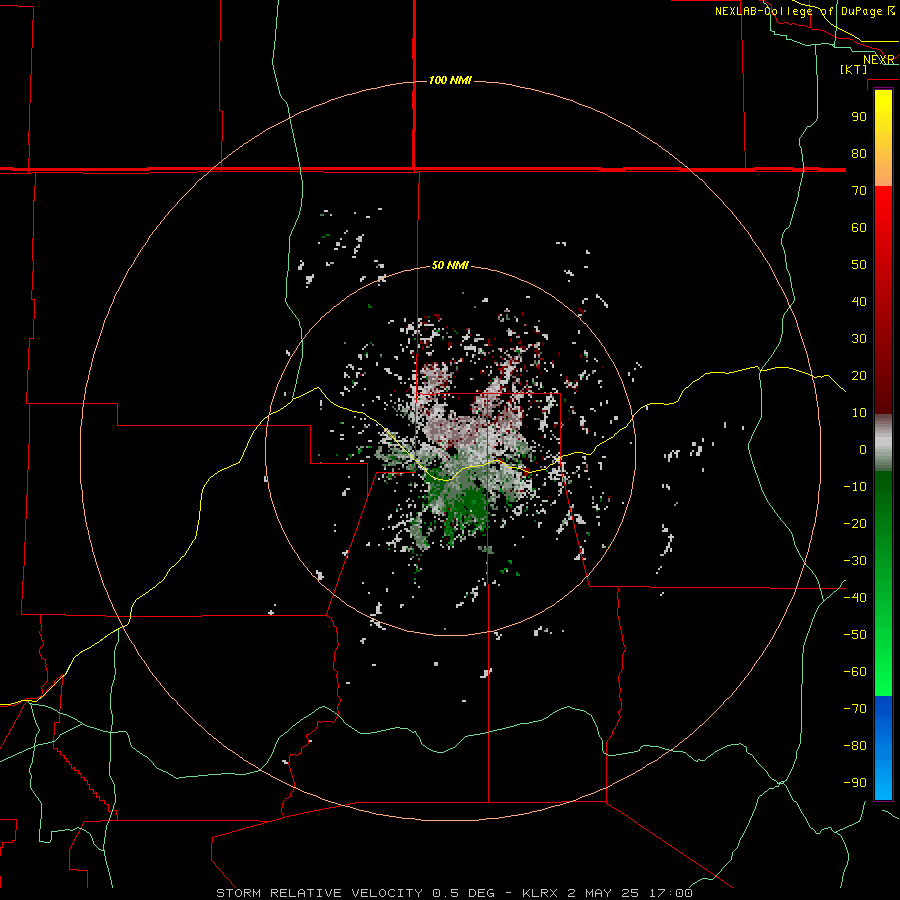The width and height of the screenshot is (900, 900).
Task: Click the blue bottom segment of color bar
Action: tap(883, 748)
